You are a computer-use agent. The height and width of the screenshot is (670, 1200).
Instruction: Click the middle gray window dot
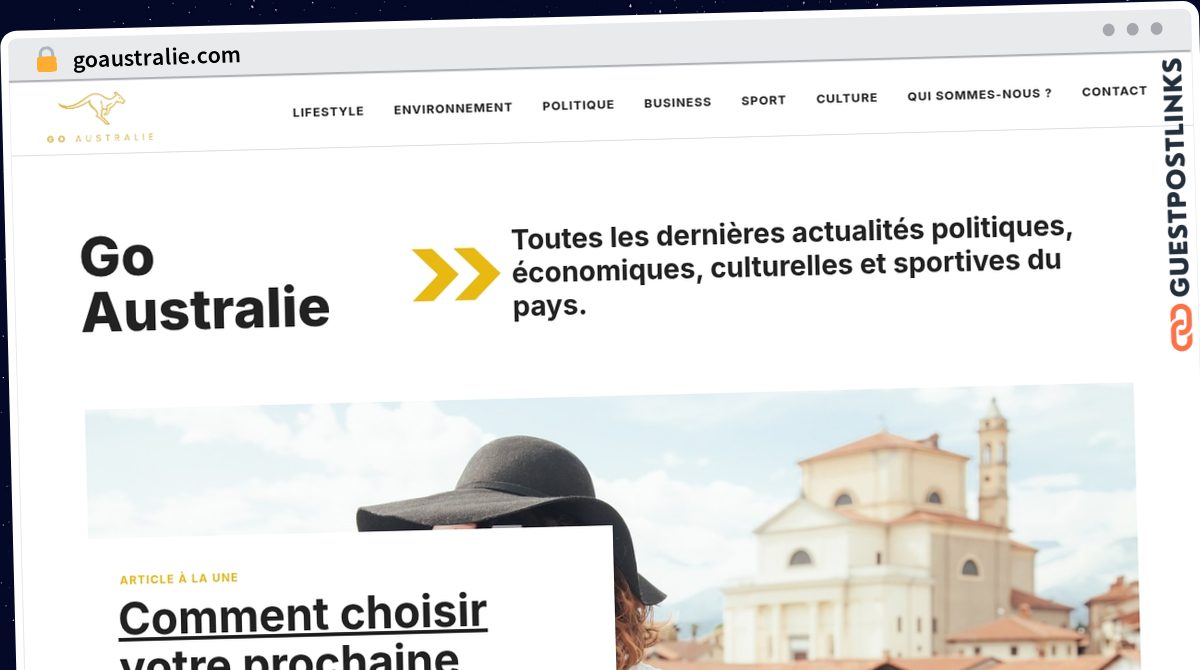[x=1132, y=29]
